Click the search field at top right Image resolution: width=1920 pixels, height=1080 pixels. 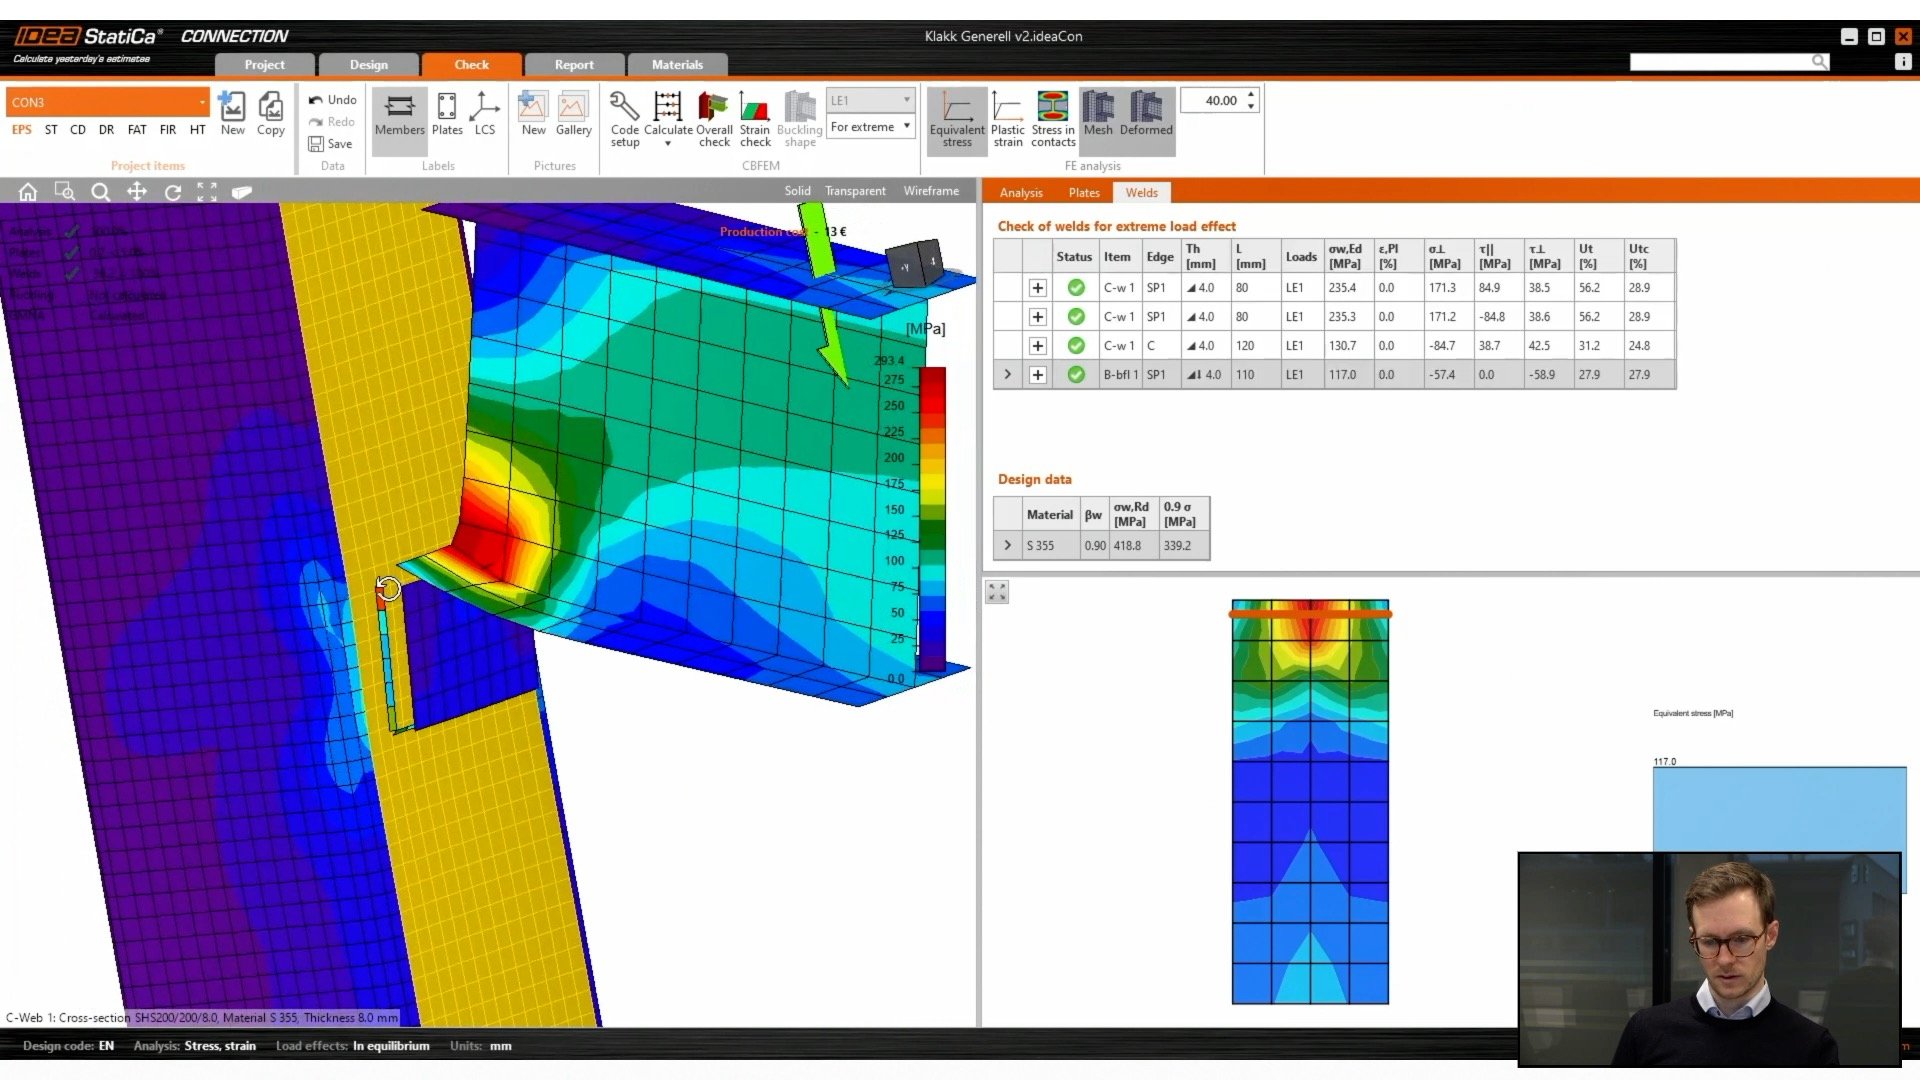[x=1725, y=61]
